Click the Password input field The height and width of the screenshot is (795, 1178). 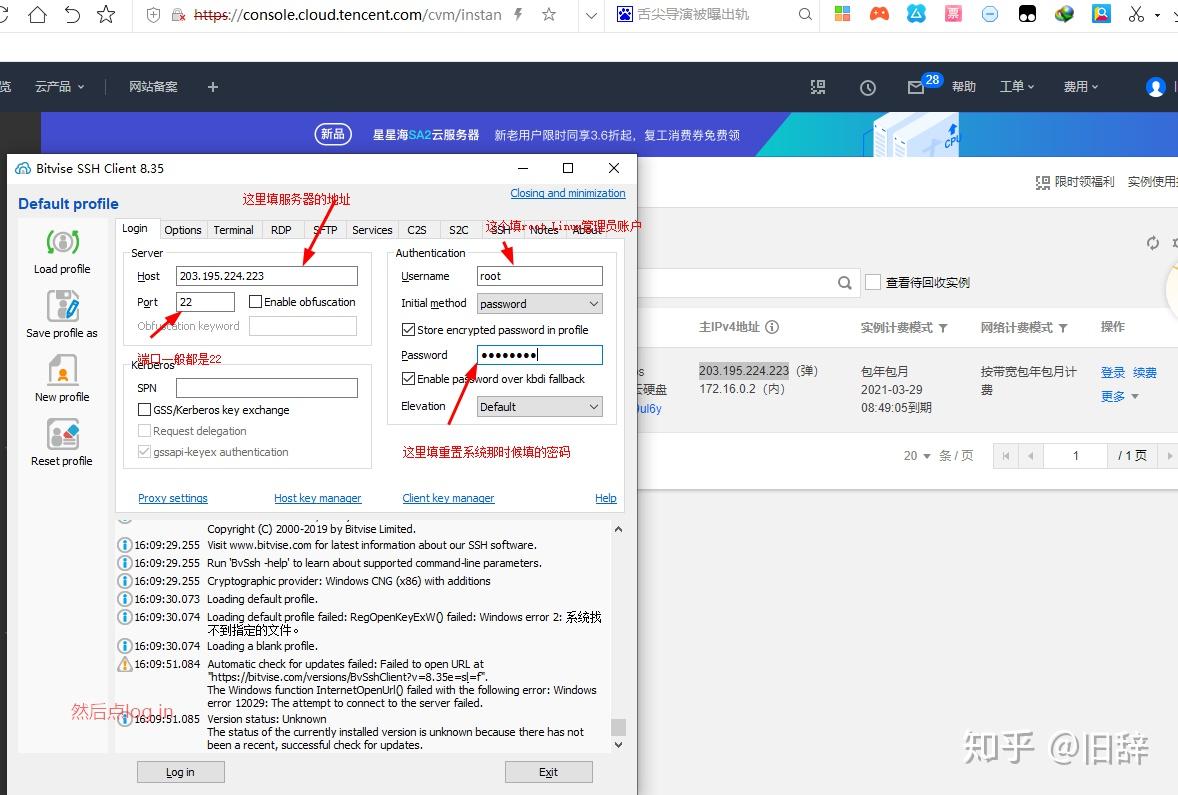coord(539,355)
